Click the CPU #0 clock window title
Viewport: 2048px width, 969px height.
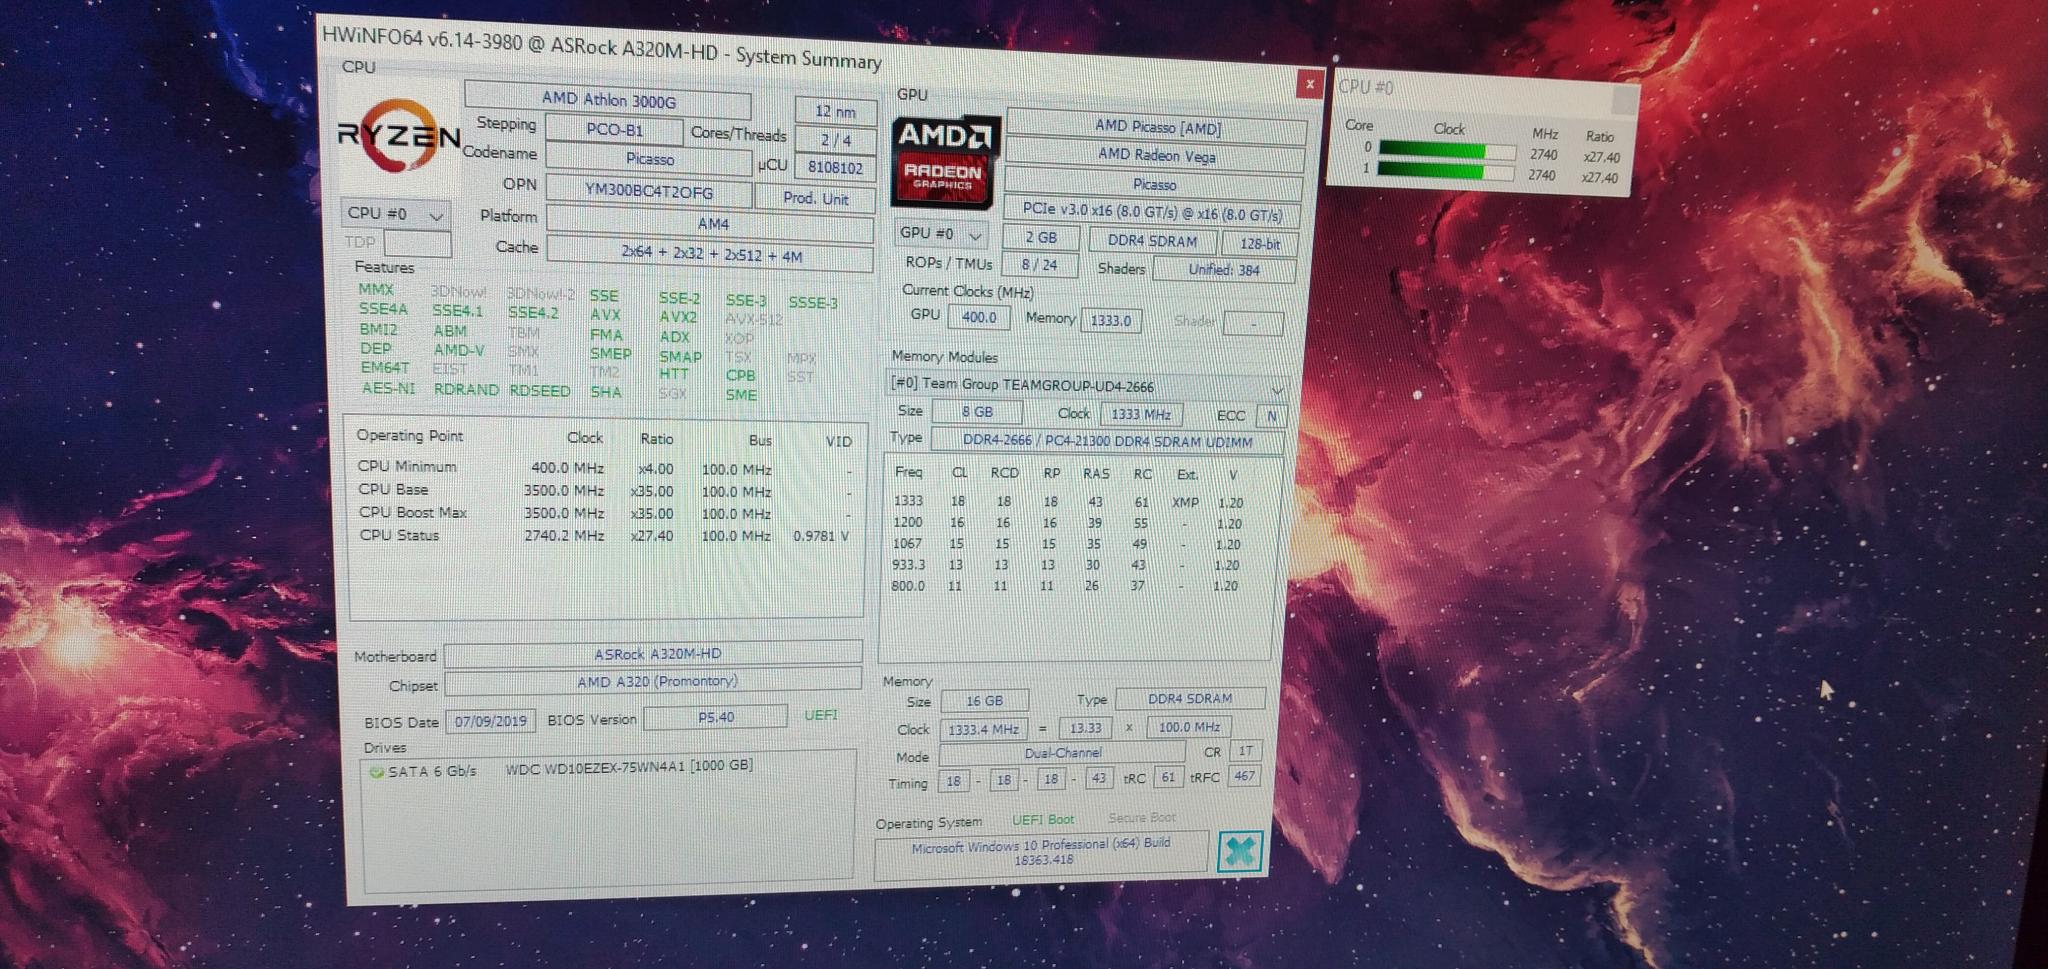click(x=1366, y=87)
